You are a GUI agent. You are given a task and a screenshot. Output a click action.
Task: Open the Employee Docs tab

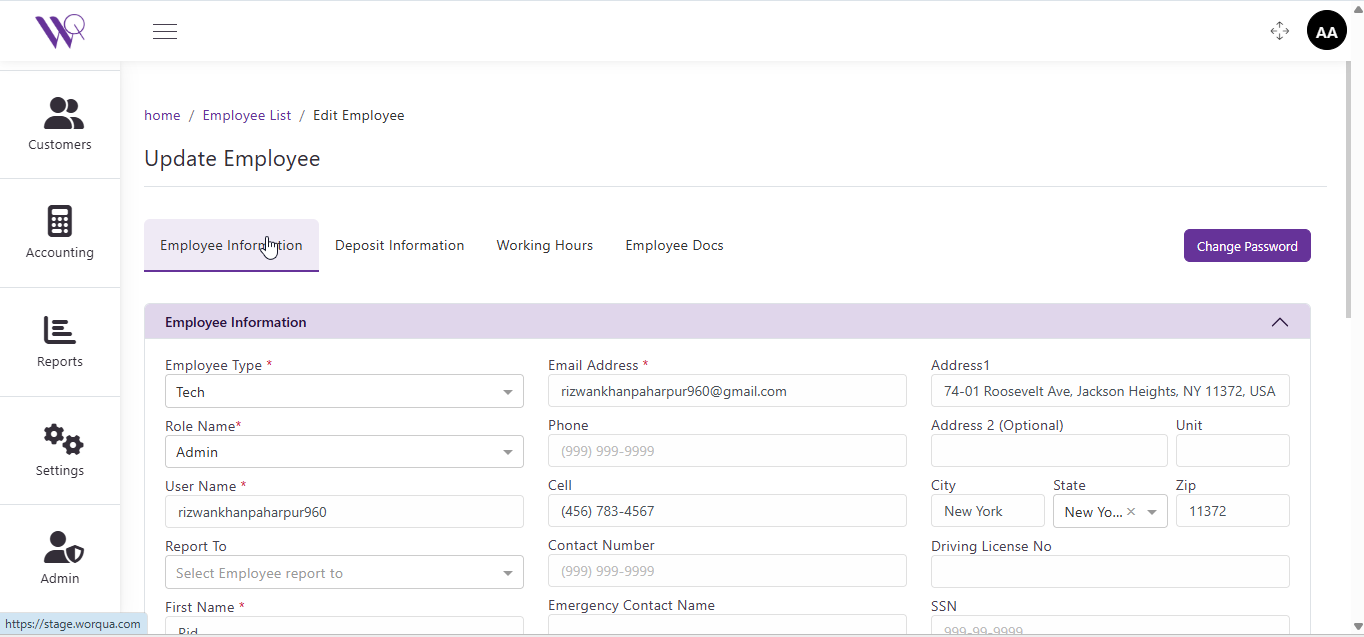(x=674, y=246)
